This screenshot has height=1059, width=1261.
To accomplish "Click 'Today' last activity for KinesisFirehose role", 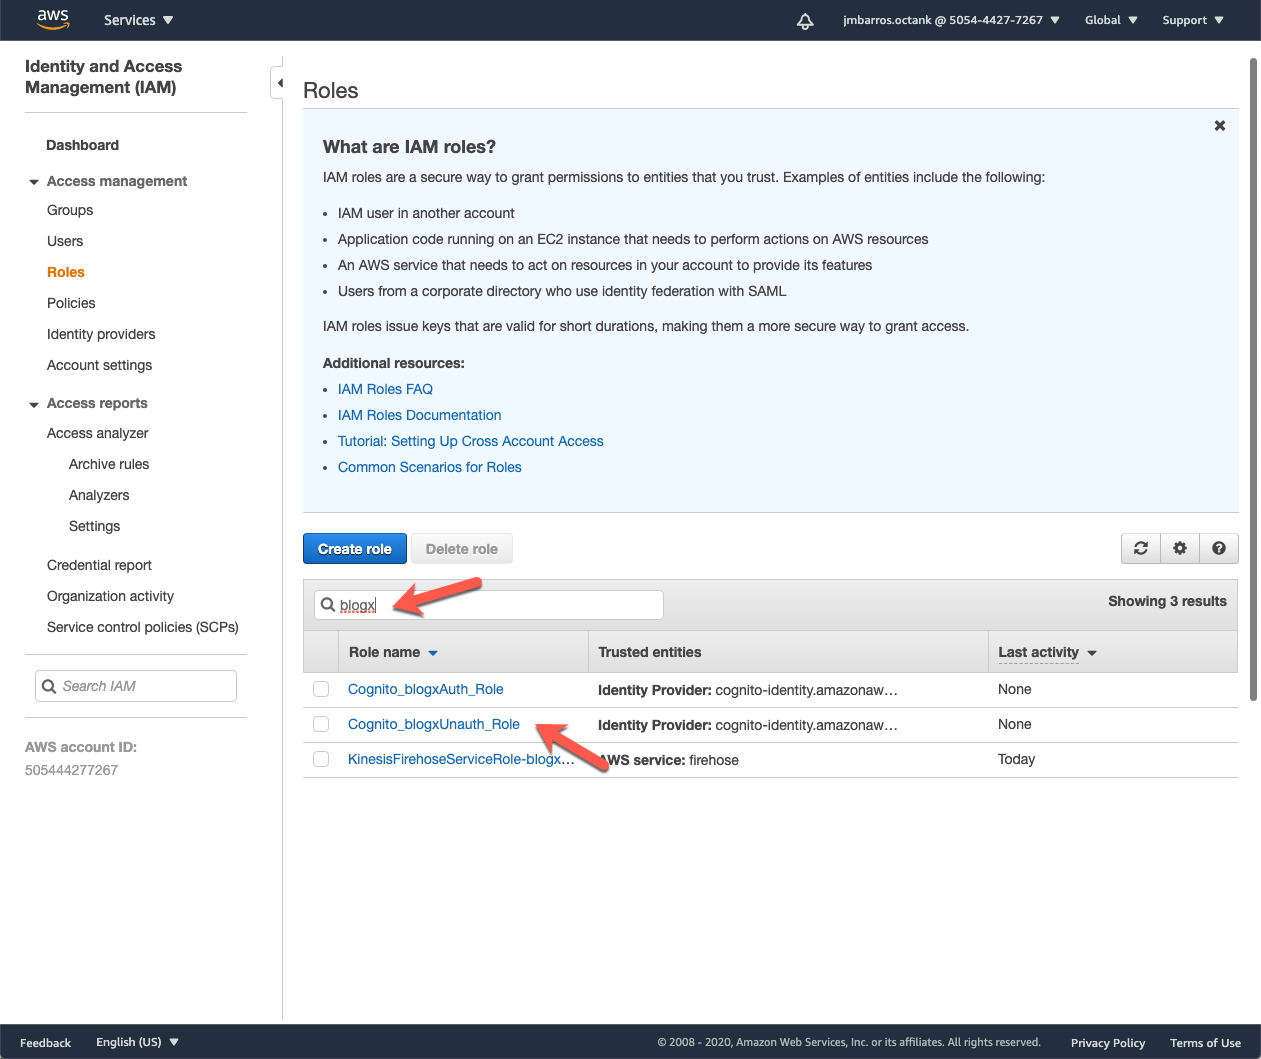I will tap(1016, 759).
